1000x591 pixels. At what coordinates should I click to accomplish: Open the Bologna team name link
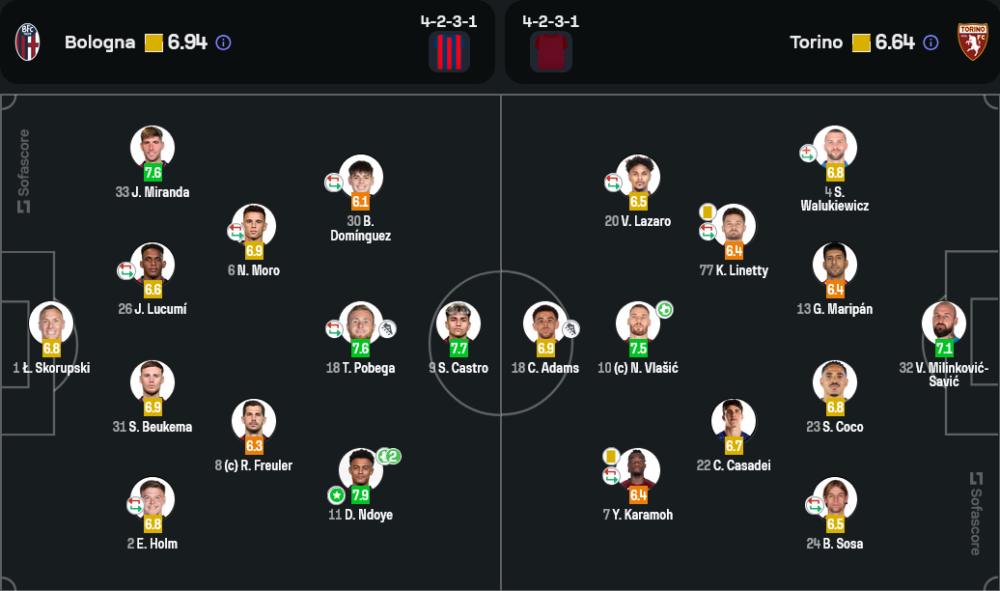[x=99, y=43]
